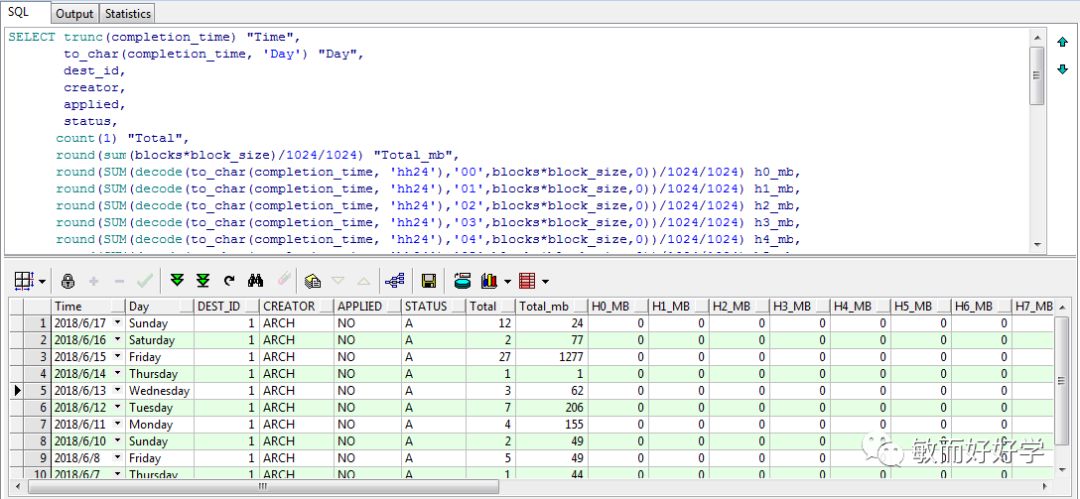Click the Total_mb column header

pyautogui.click(x=551, y=306)
